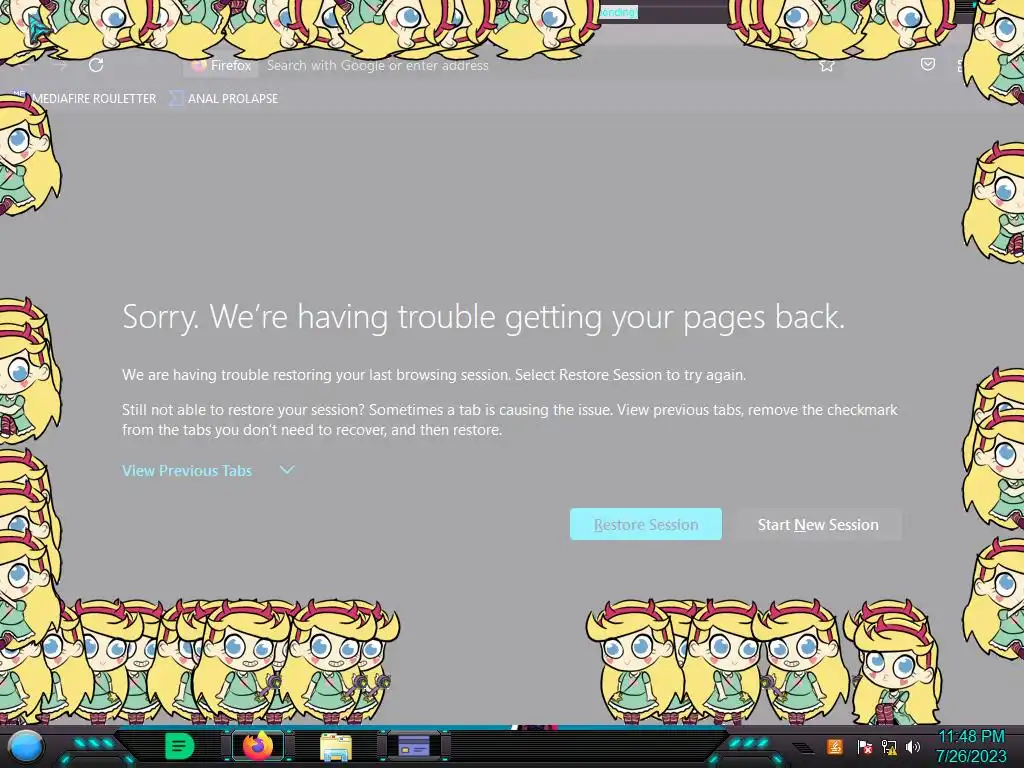The height and width of the screenshot is (768, 1024).
Task: Open the purple window app in taskbar
Action: click(x=414, y=746)
